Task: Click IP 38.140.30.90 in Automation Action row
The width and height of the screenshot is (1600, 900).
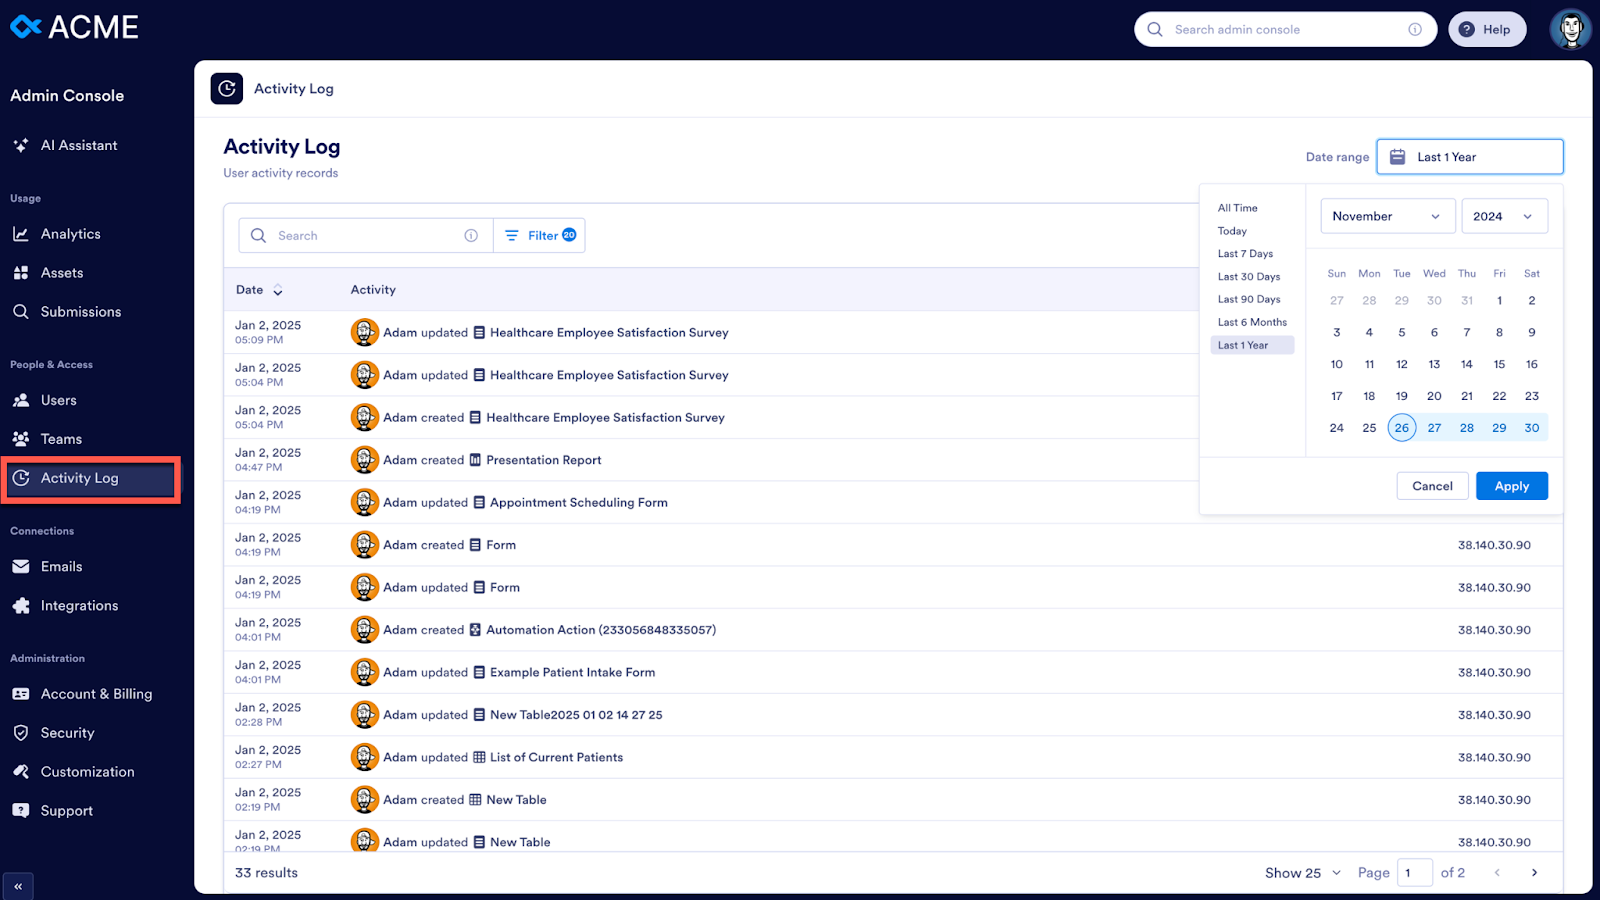Action: pyautogui.click(x=1494, y=630)
